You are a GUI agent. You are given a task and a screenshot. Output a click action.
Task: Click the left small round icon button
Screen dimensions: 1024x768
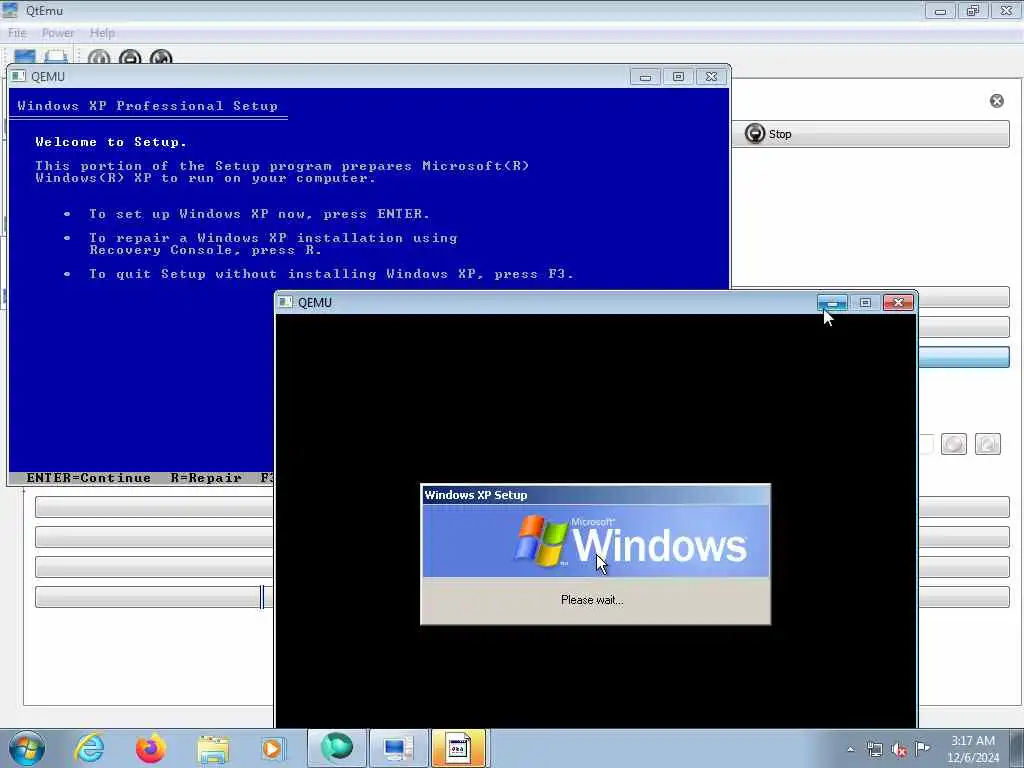953,444
